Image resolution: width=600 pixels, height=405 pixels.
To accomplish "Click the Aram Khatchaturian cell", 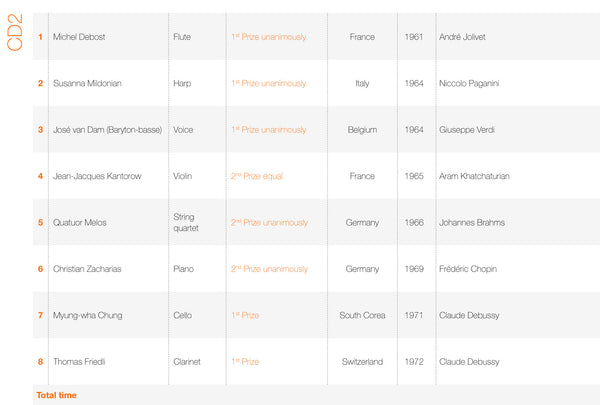I will (x=474, y=176).
